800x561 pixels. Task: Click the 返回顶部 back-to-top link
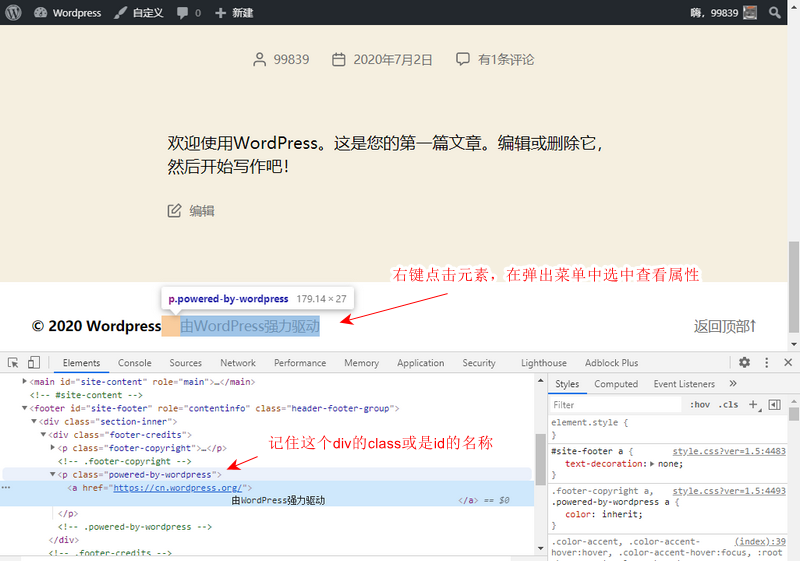[x=724, y=326]
